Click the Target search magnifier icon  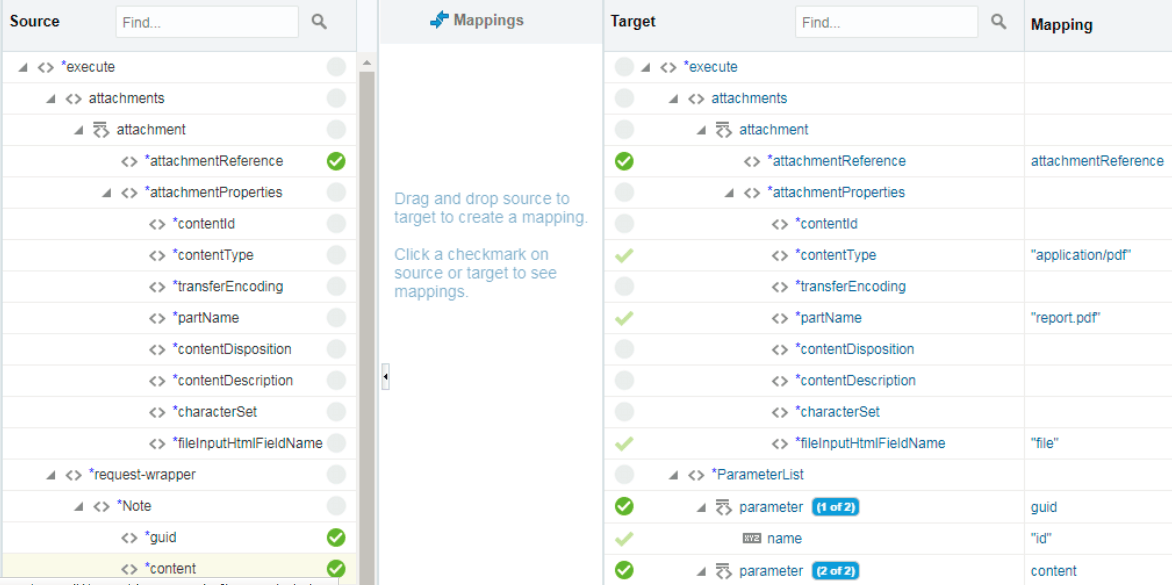click(x=999, y=21)
